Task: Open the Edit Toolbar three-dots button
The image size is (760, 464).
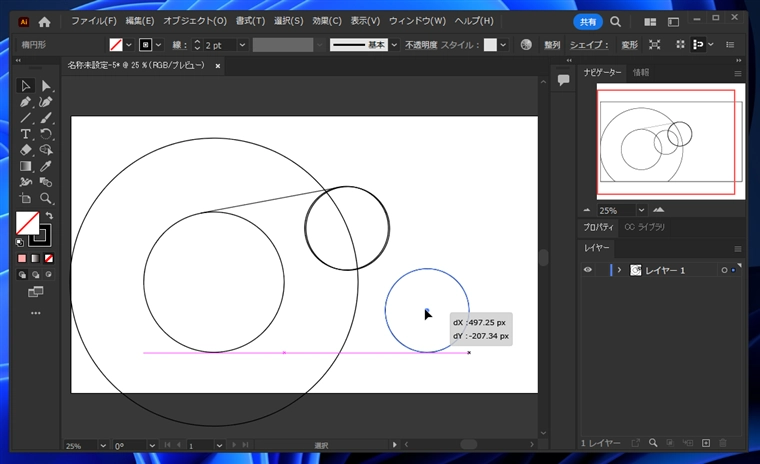Action: 35,313
